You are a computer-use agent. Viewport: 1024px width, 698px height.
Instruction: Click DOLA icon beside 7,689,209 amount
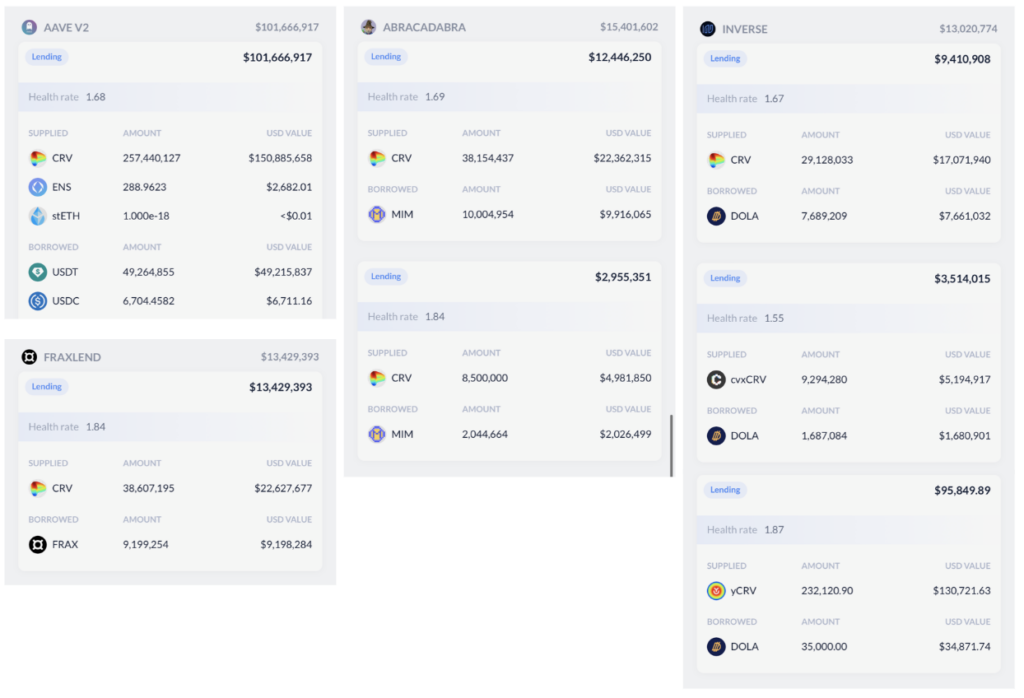(x=716, y=216)
